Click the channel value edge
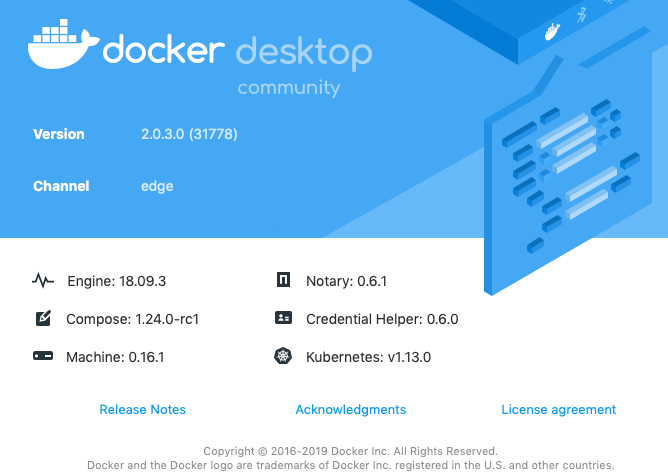 pos(157,187)
